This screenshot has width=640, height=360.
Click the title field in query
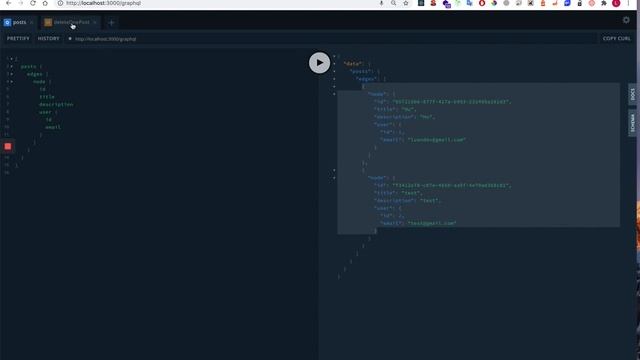pyautogui.click(x=47, y=97)
